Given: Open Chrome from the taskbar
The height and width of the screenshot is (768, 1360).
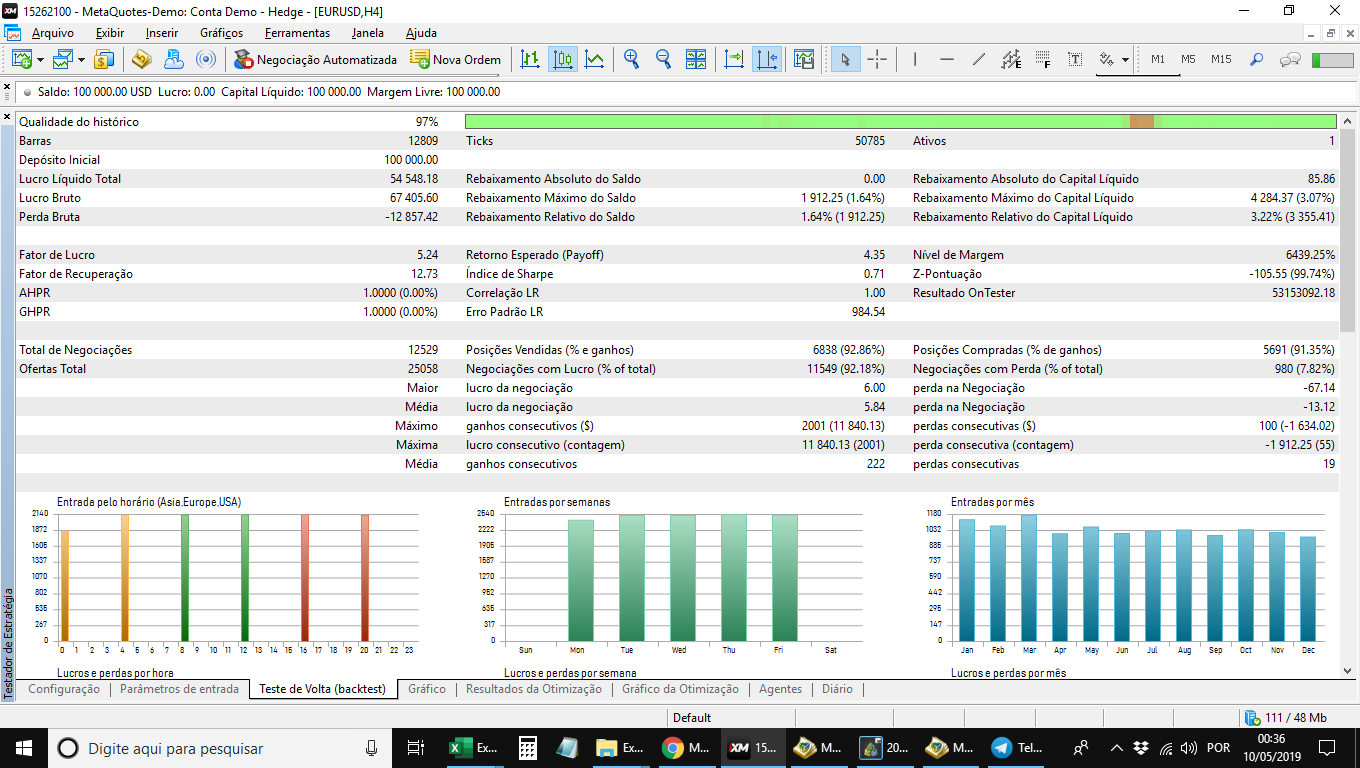Looking at the screenshot, I should (686, 747).
